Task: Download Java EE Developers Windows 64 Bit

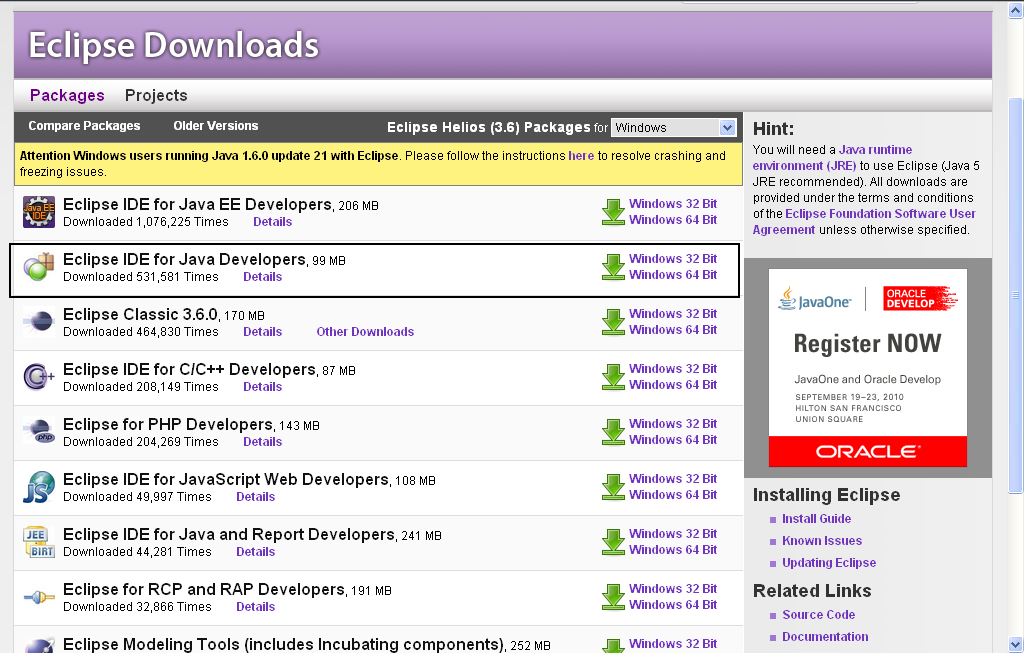Action: pyautogui.click(x=673, y=220)
